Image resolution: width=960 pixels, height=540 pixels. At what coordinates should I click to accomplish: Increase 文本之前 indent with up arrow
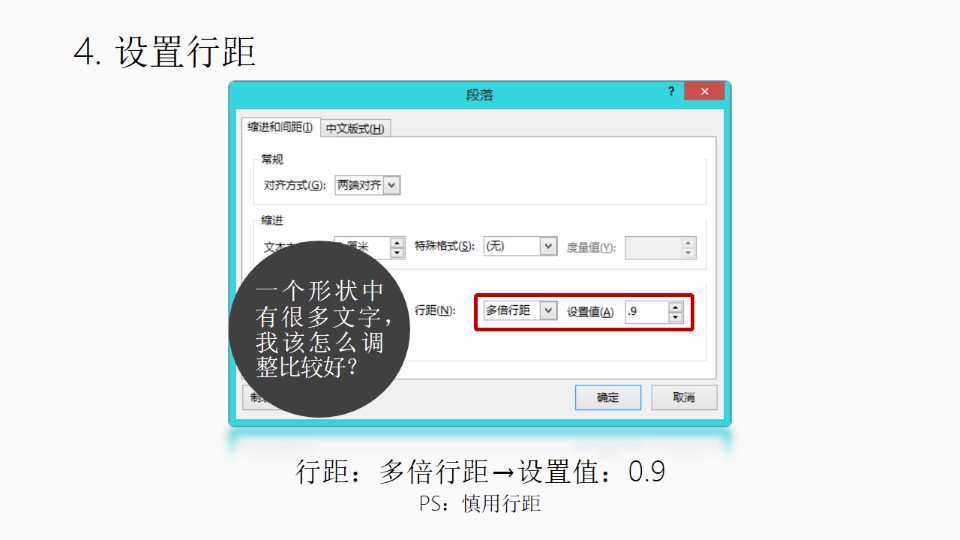[x=397, y=242]
